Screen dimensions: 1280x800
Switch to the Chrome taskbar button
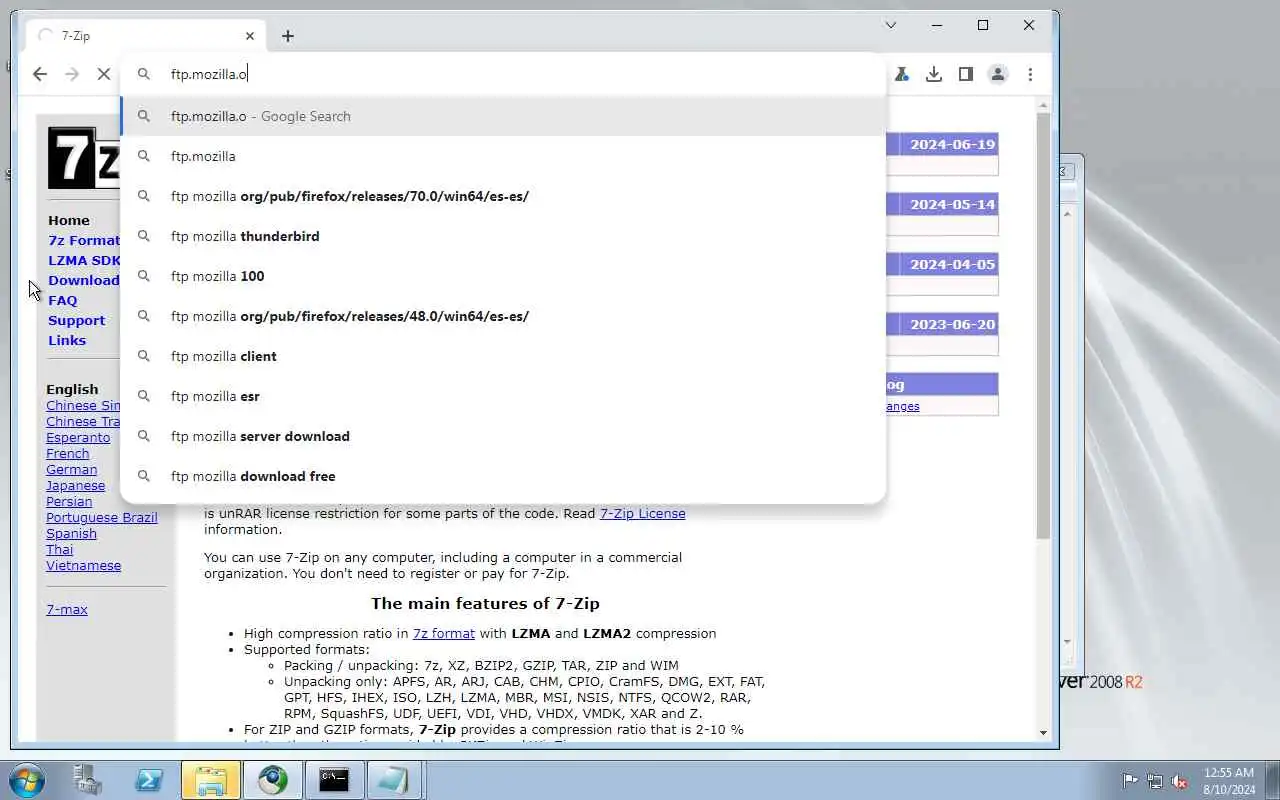pyautogui.click(x=272, y=780)
